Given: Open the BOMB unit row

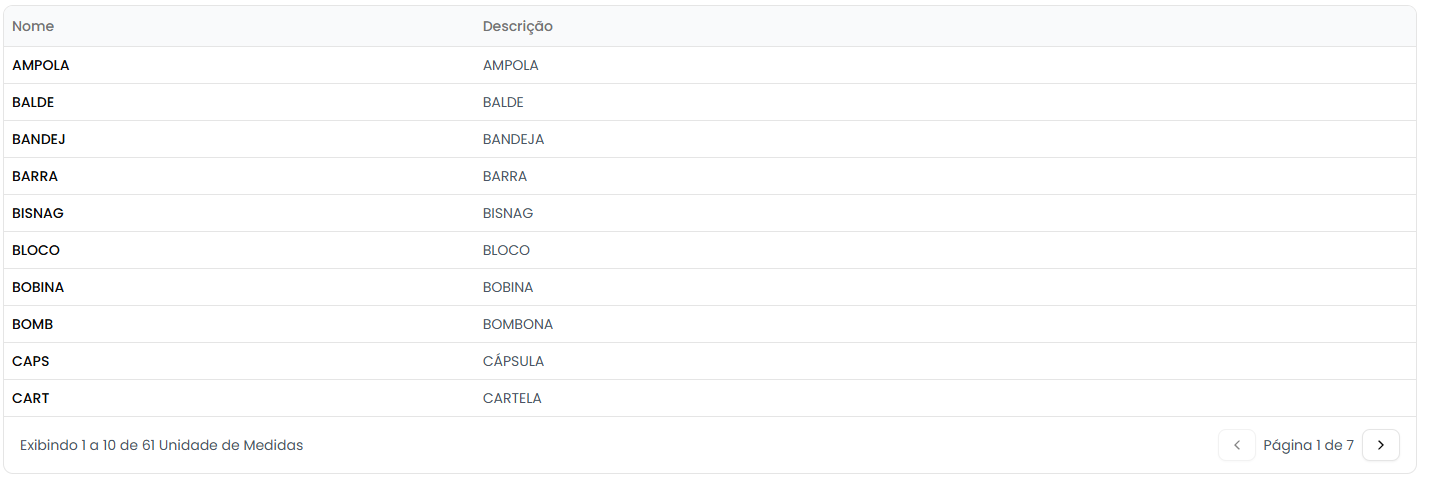Looking at the screenshot, I should (33, 324).
